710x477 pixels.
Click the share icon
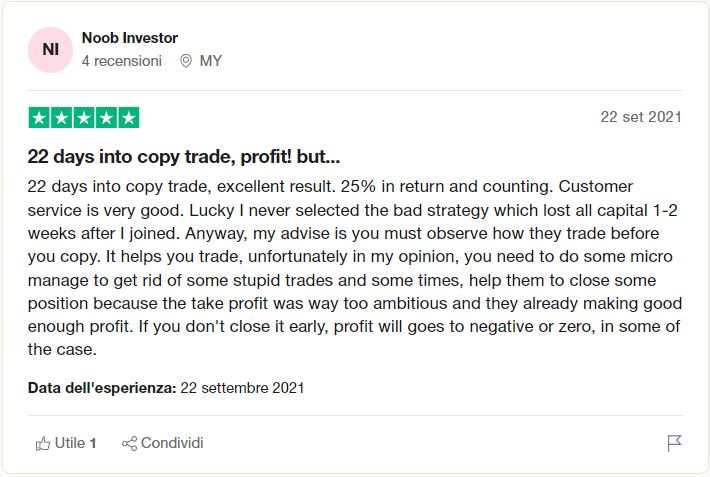[x=129, y=443]
